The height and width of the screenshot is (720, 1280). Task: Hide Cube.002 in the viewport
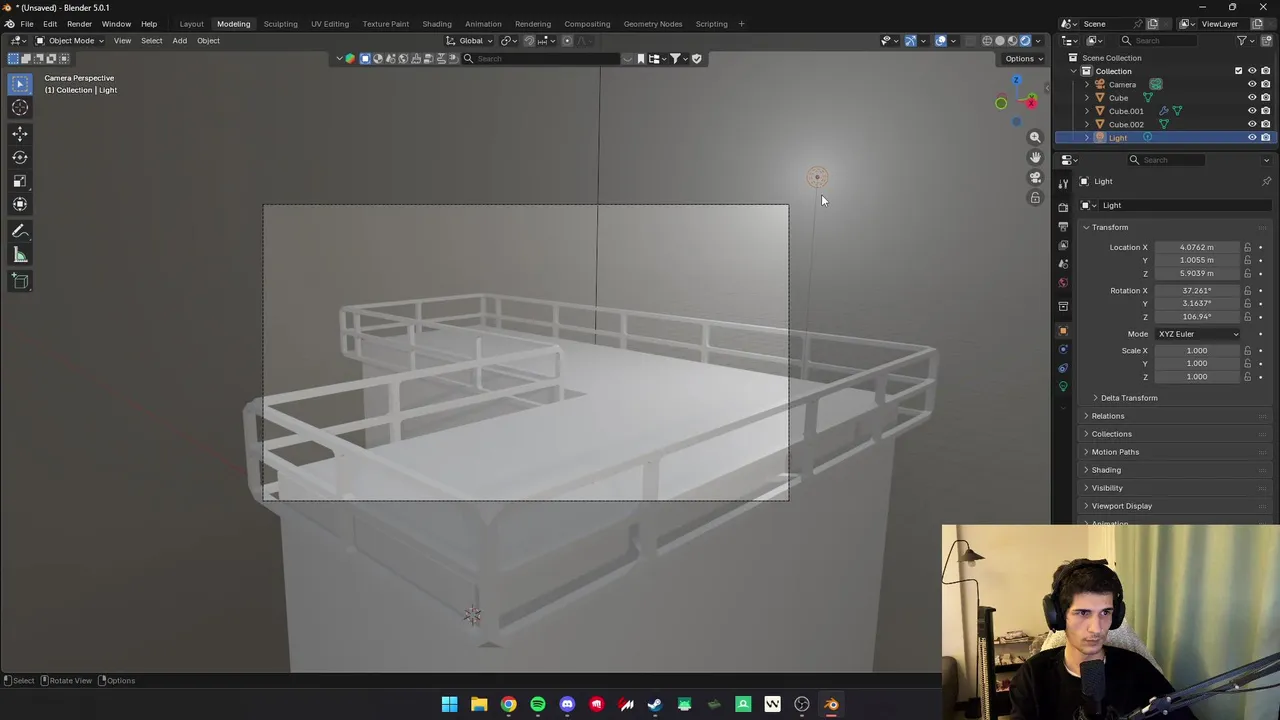click(x=1252, y=124)
